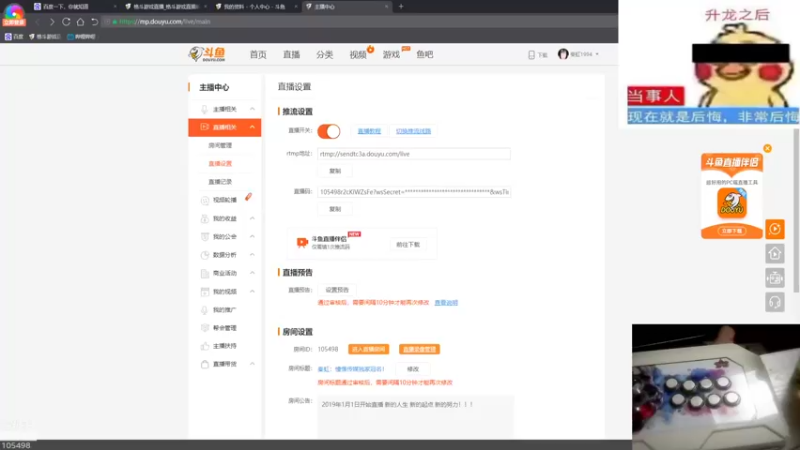Click the browser back arrow
The width and height of the screenshot is (800, 450).
(x=37, y=21)
